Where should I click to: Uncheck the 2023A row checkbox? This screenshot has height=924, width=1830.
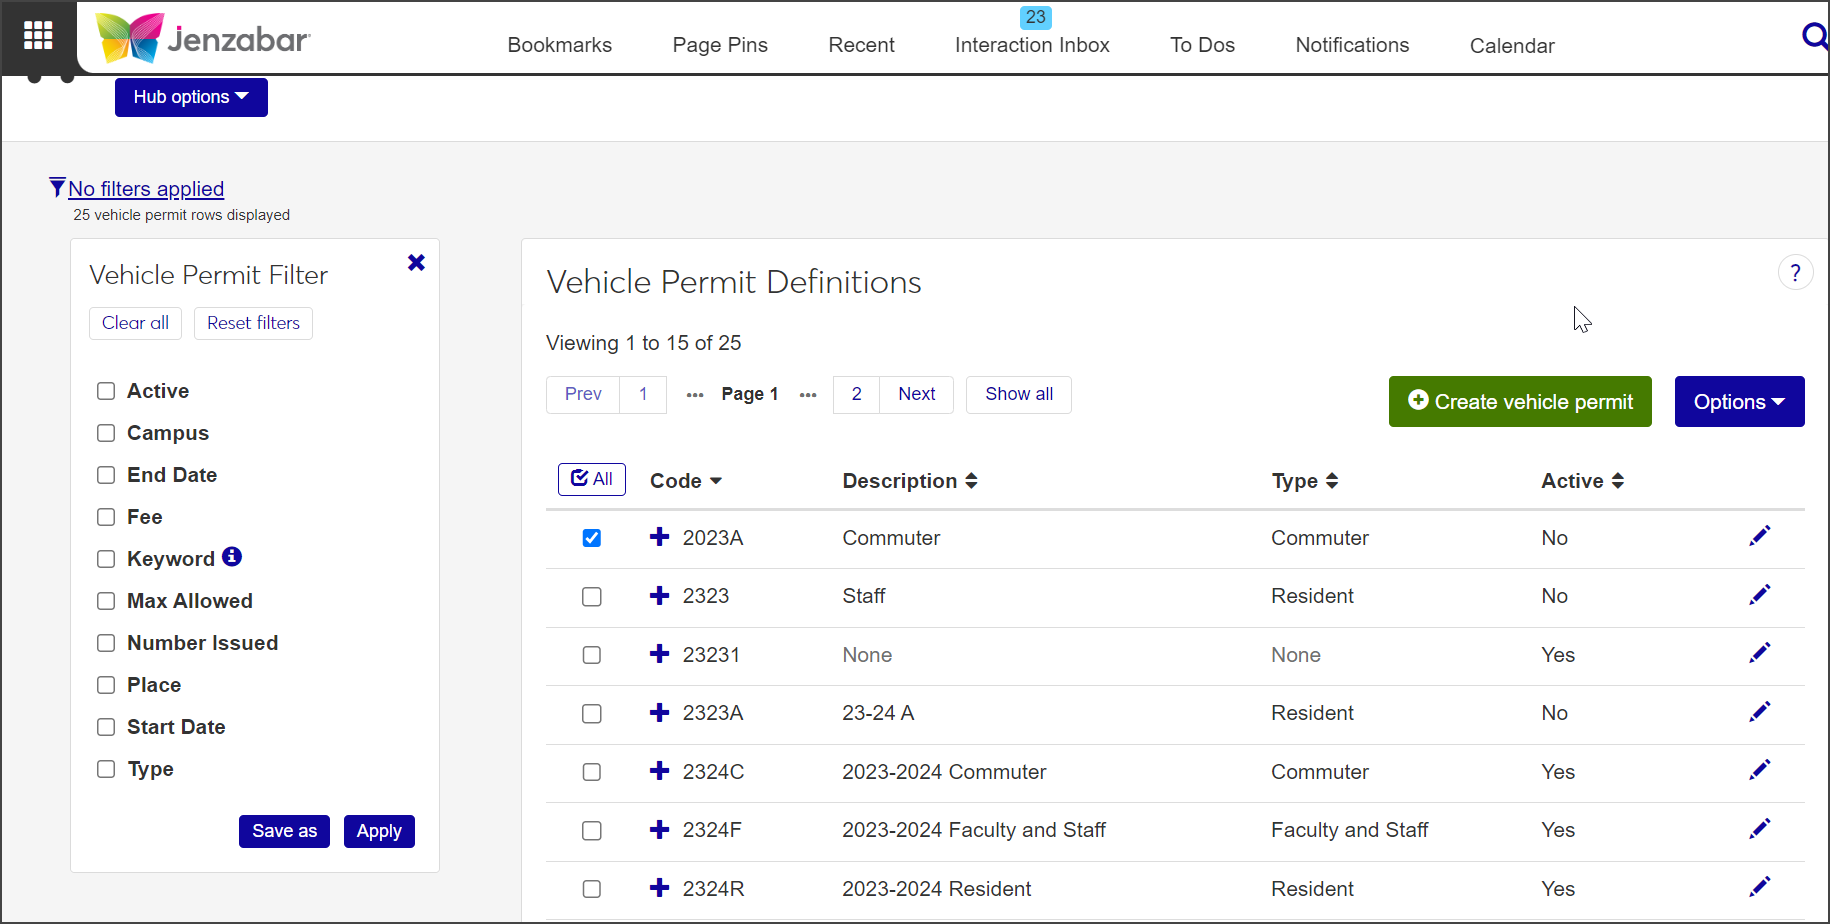click(x=592, y=538)
